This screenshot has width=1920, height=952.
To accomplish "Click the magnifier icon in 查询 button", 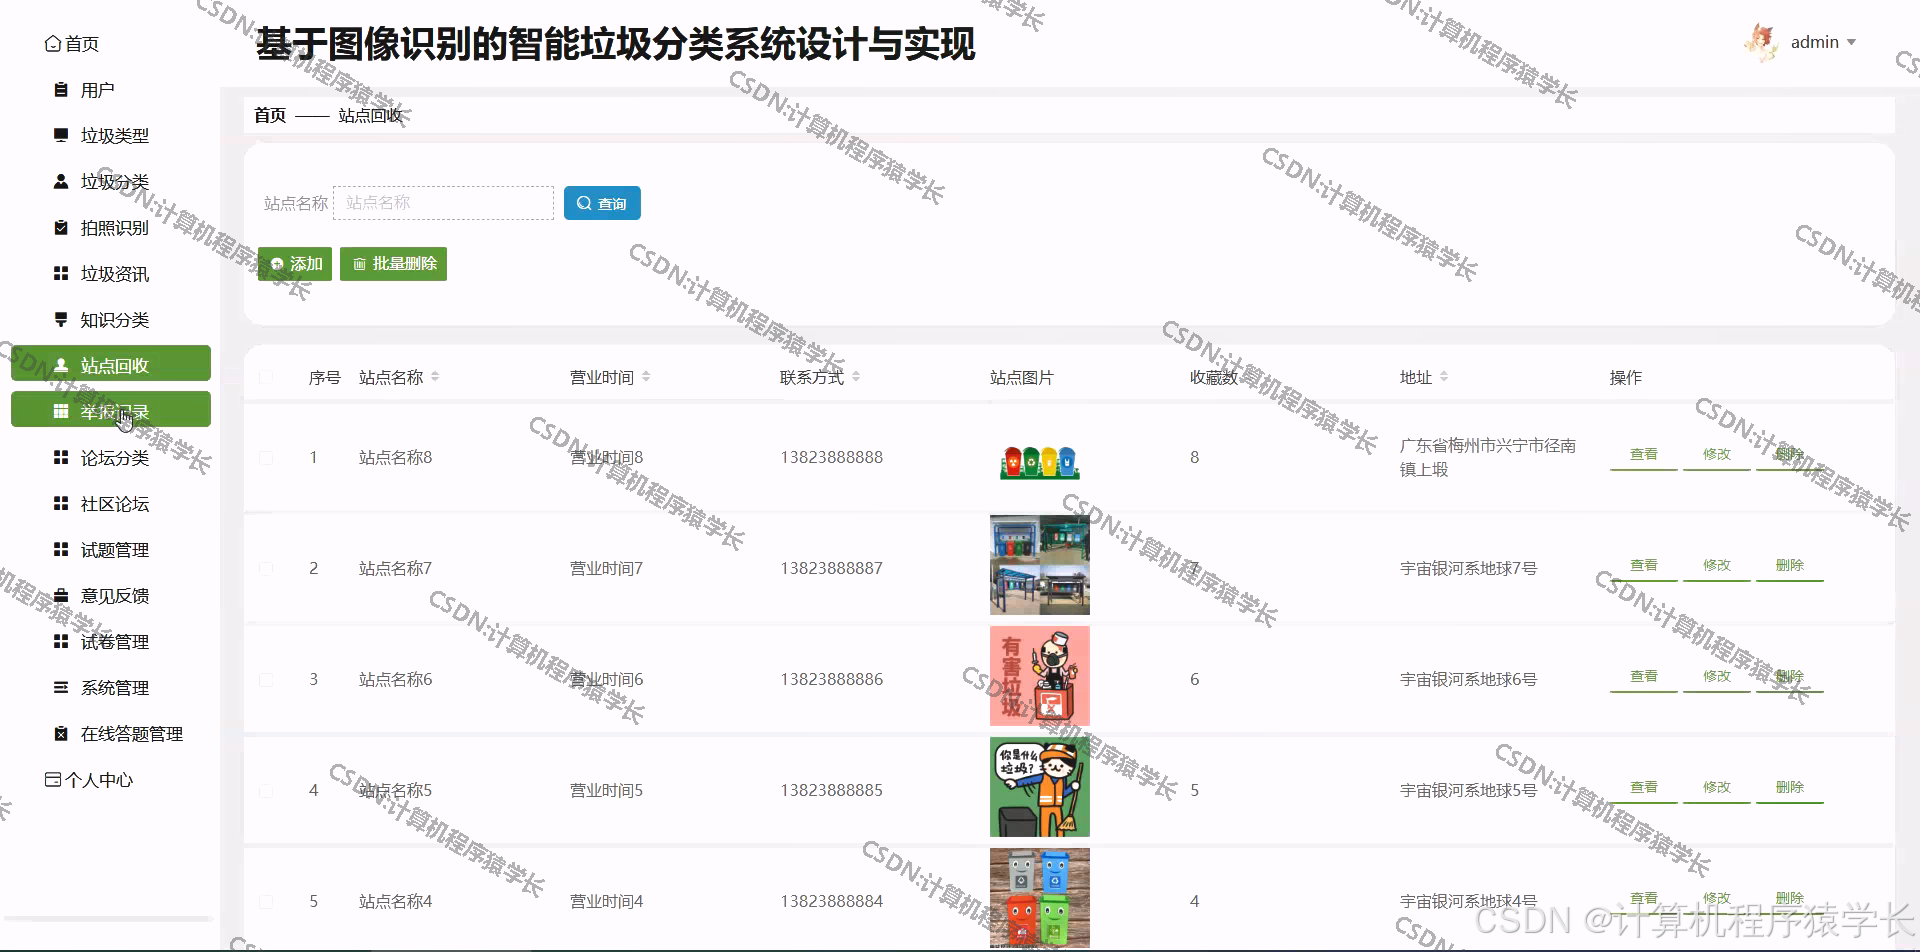I will [584, 203].
